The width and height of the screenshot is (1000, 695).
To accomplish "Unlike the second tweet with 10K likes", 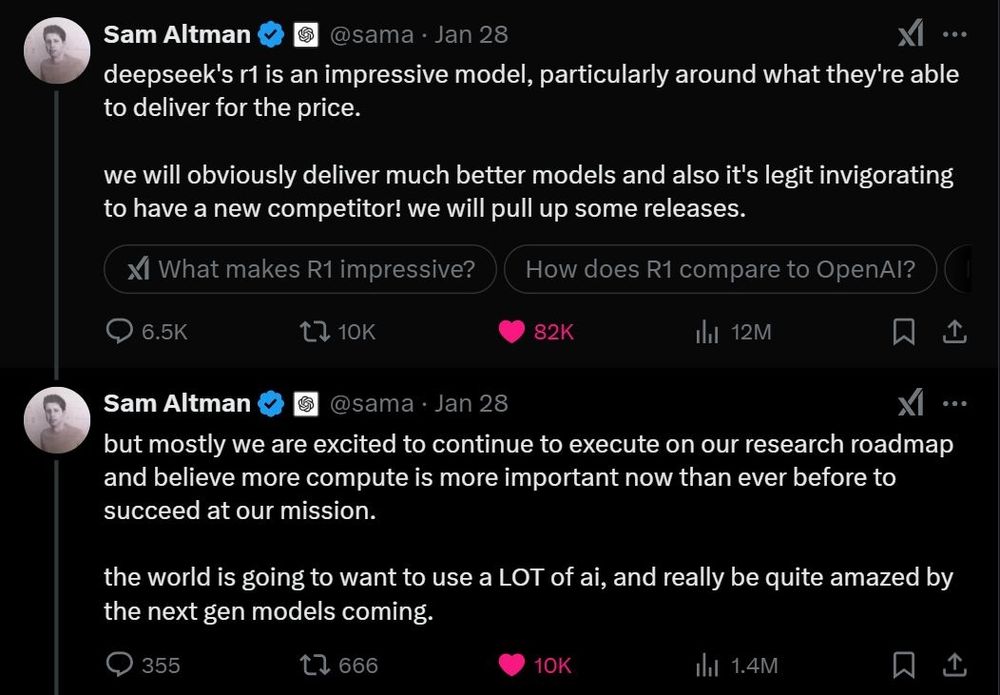I will tap(511, 665).
